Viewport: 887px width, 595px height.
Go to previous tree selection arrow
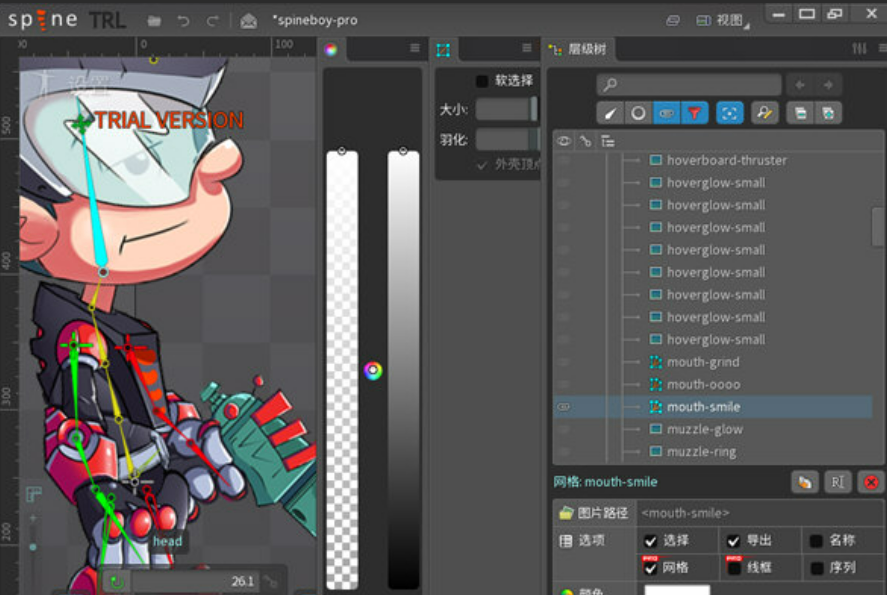[800, 85]
